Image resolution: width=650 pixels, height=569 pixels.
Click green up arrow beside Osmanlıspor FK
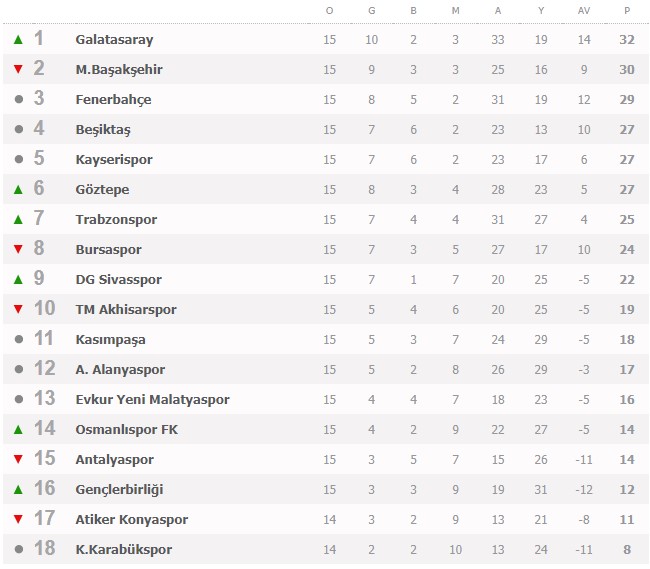(18, 430)
